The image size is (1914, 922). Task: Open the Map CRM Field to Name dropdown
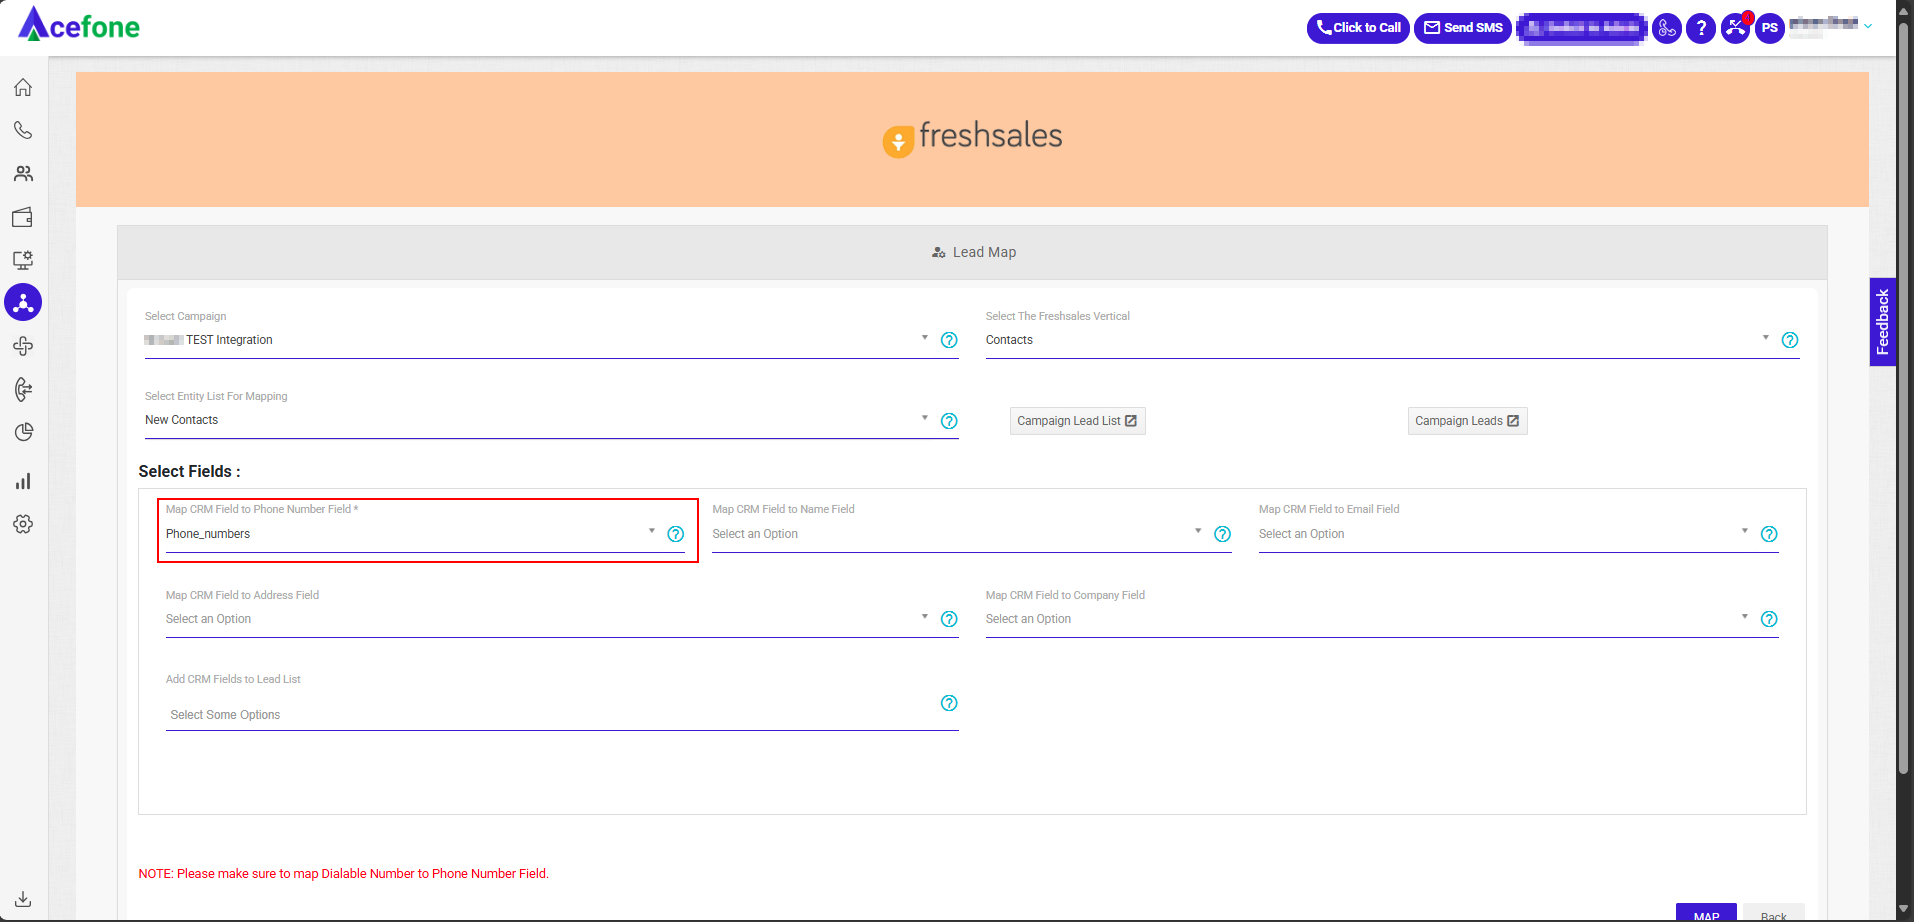coord(958,534)
